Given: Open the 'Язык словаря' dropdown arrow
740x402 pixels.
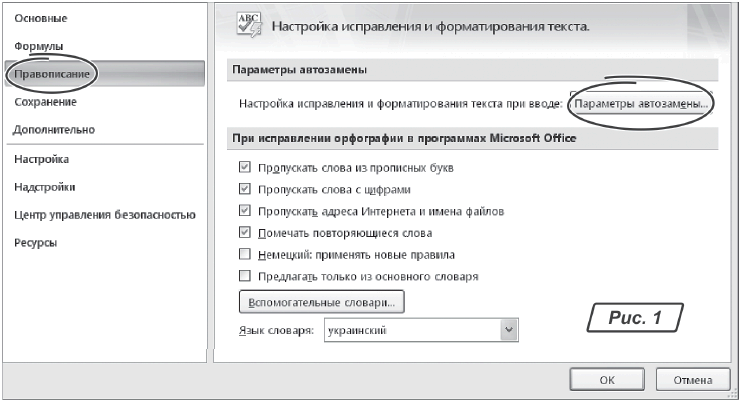Looking at the screenshot, I should [x=510, y=329].
